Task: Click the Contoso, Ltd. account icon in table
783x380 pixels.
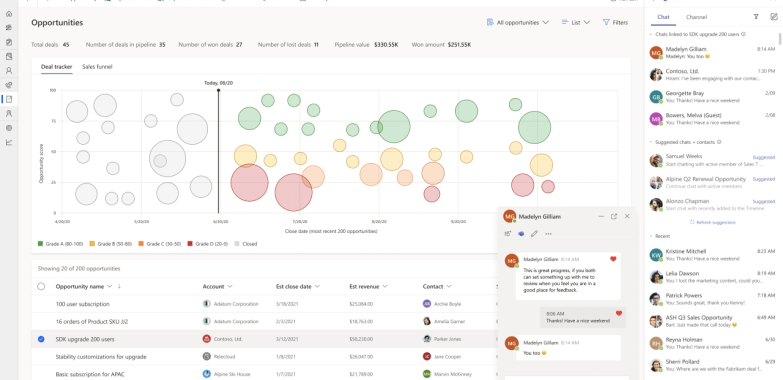Action: [206, 339]
